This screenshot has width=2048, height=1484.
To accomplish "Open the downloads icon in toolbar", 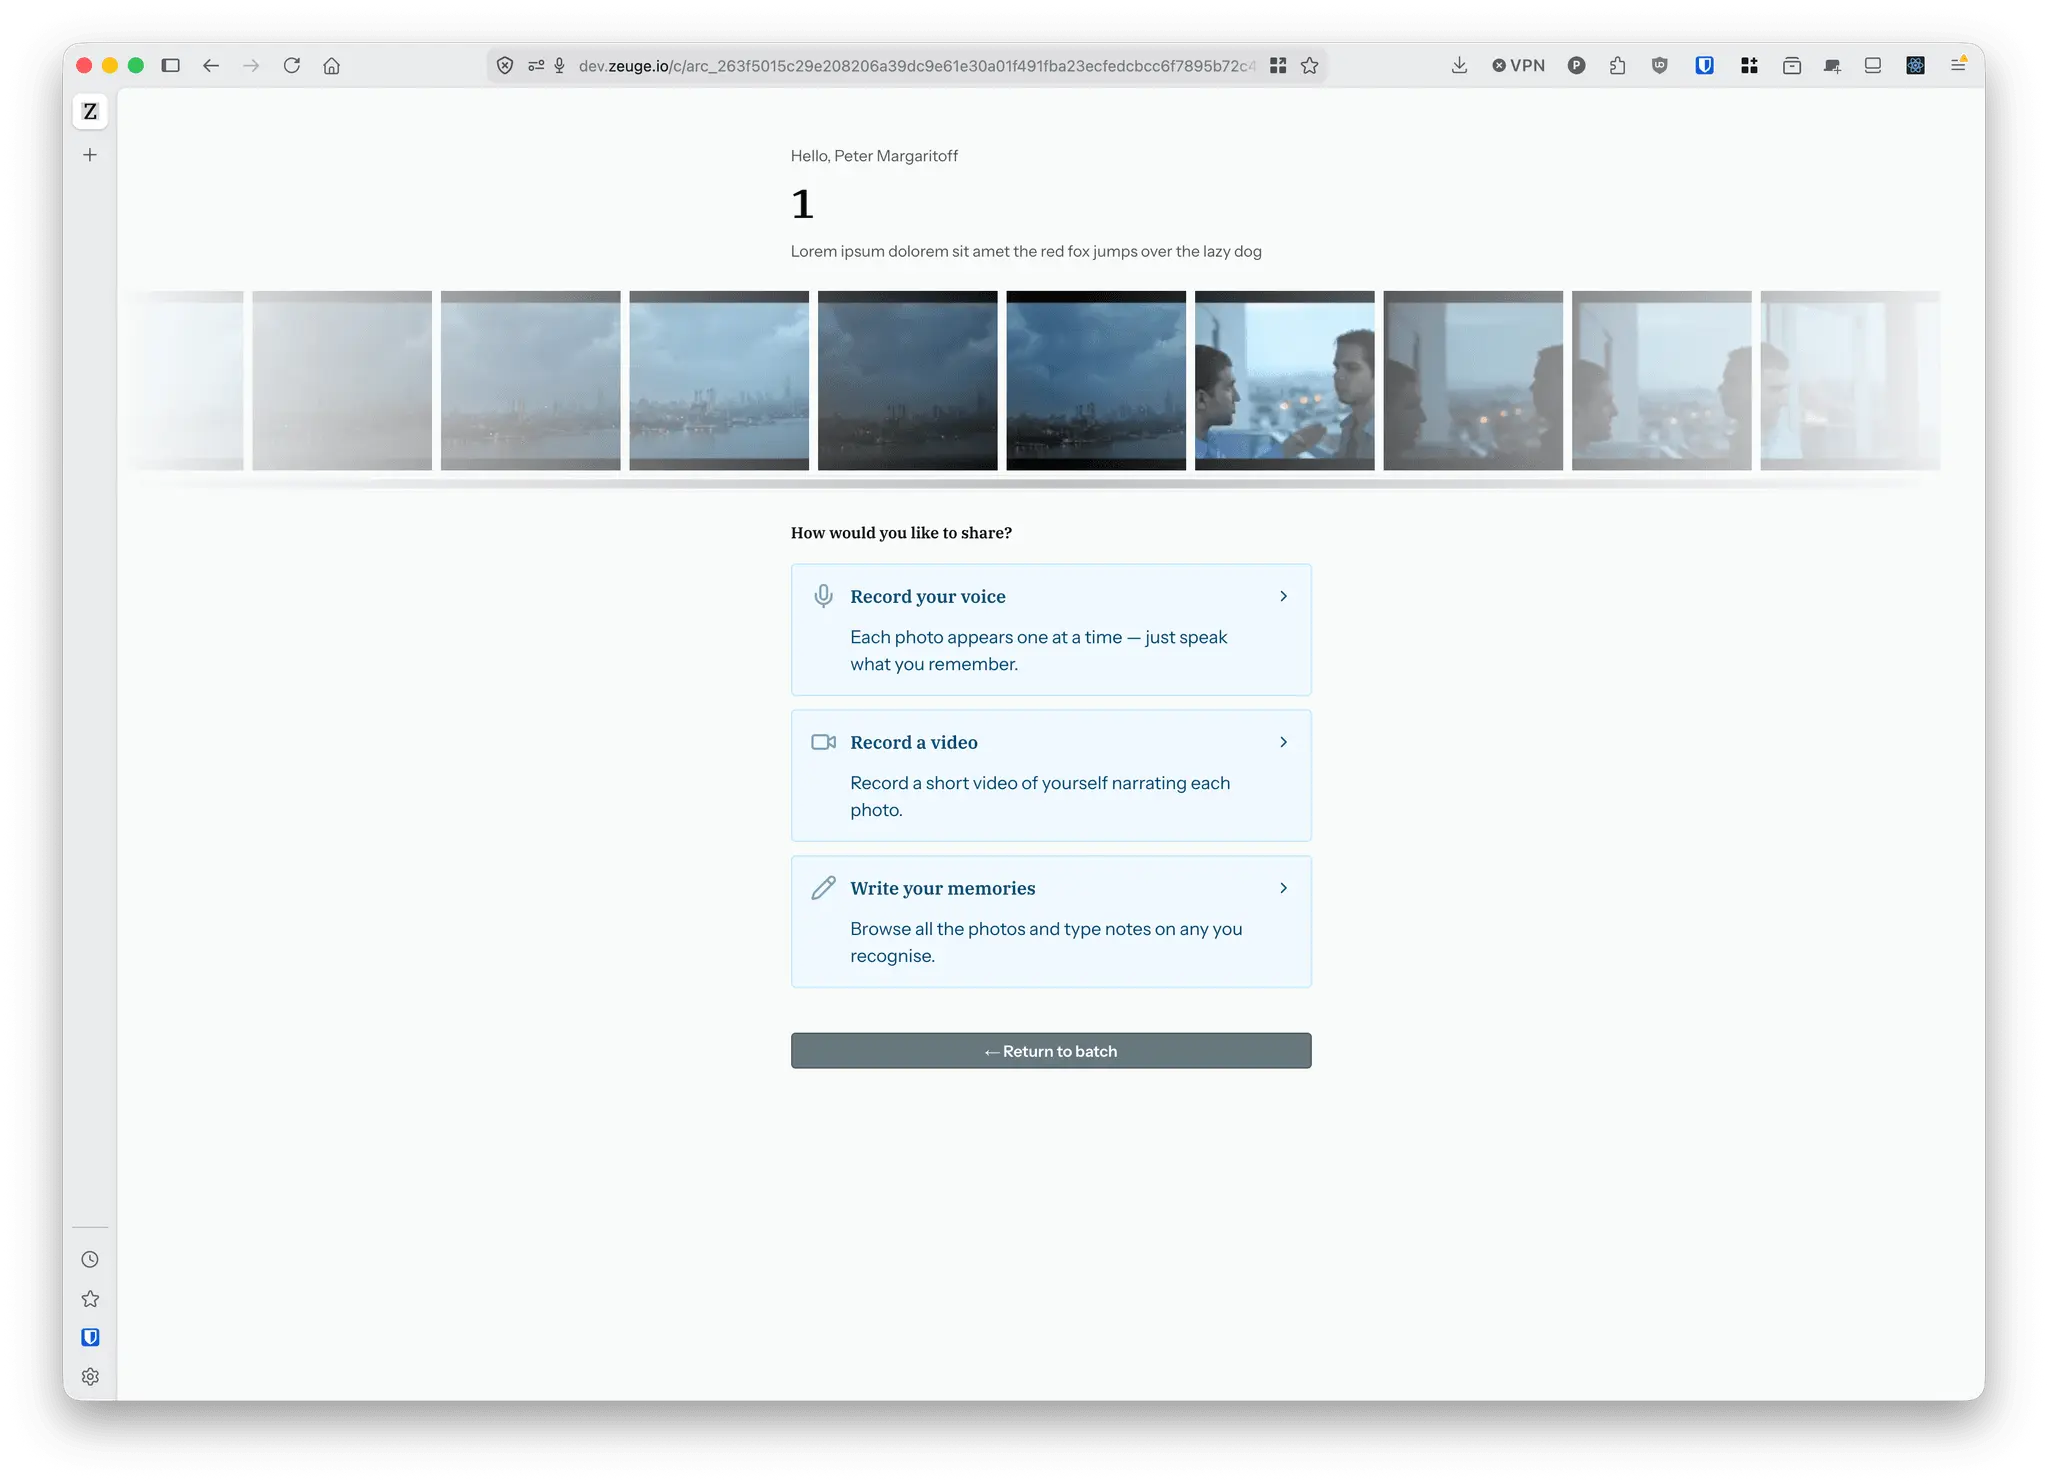I will 1460,66.
